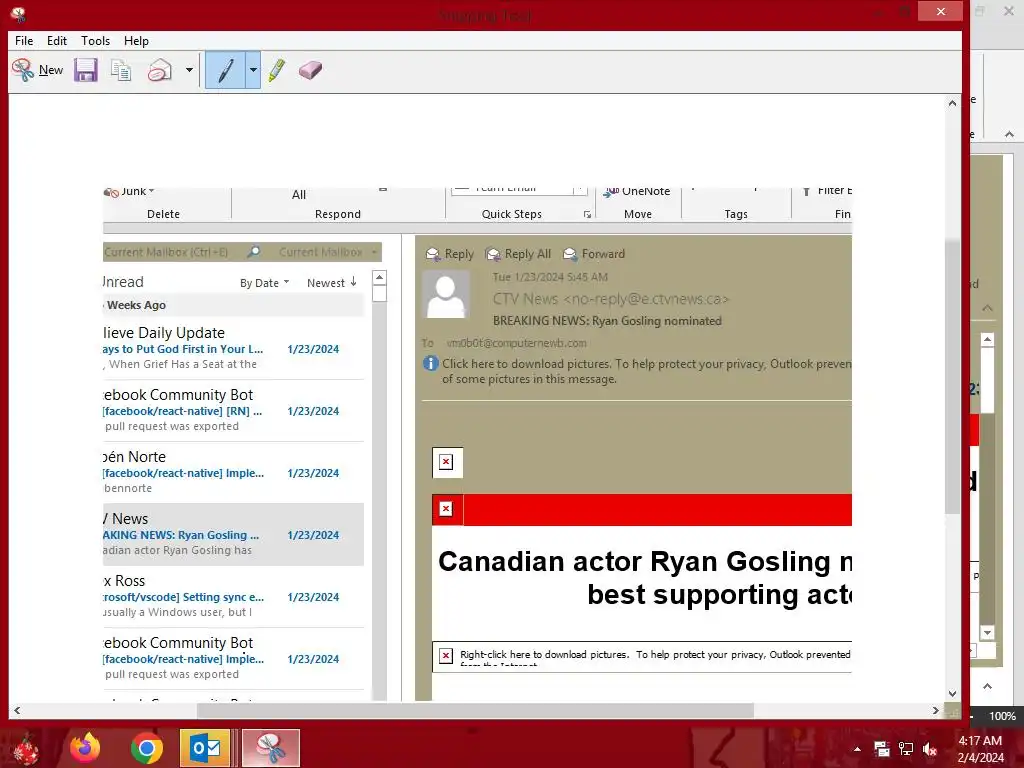Image resolution: width=1024 pixels, height=768 pixels.
Task: Copy the snip to clipboard
Action: (121, 70)
